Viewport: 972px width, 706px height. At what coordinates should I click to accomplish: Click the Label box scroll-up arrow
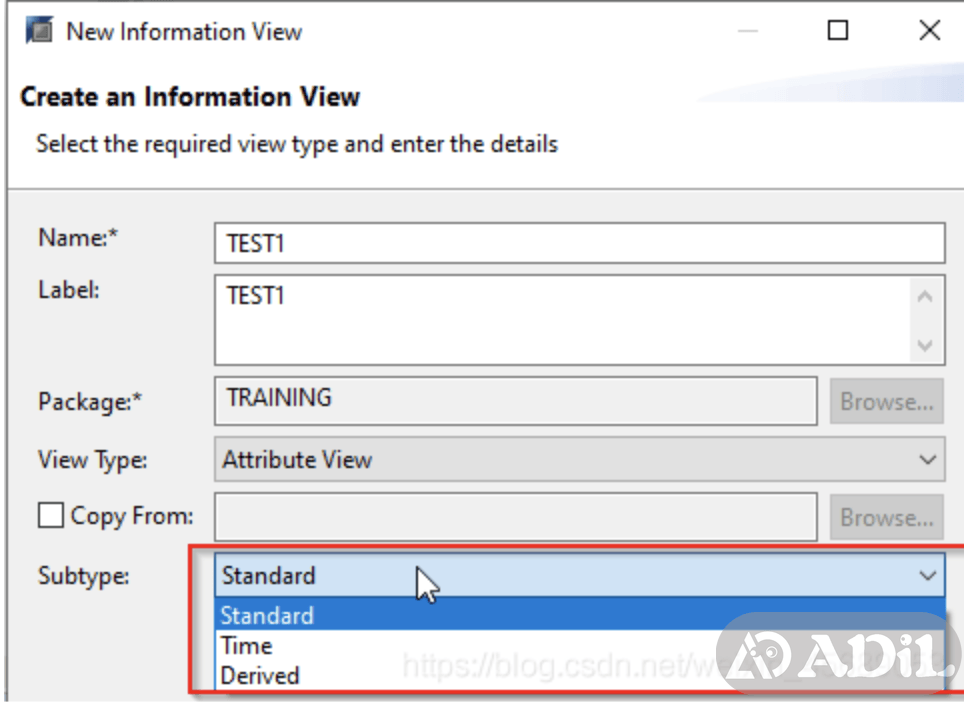925,297
